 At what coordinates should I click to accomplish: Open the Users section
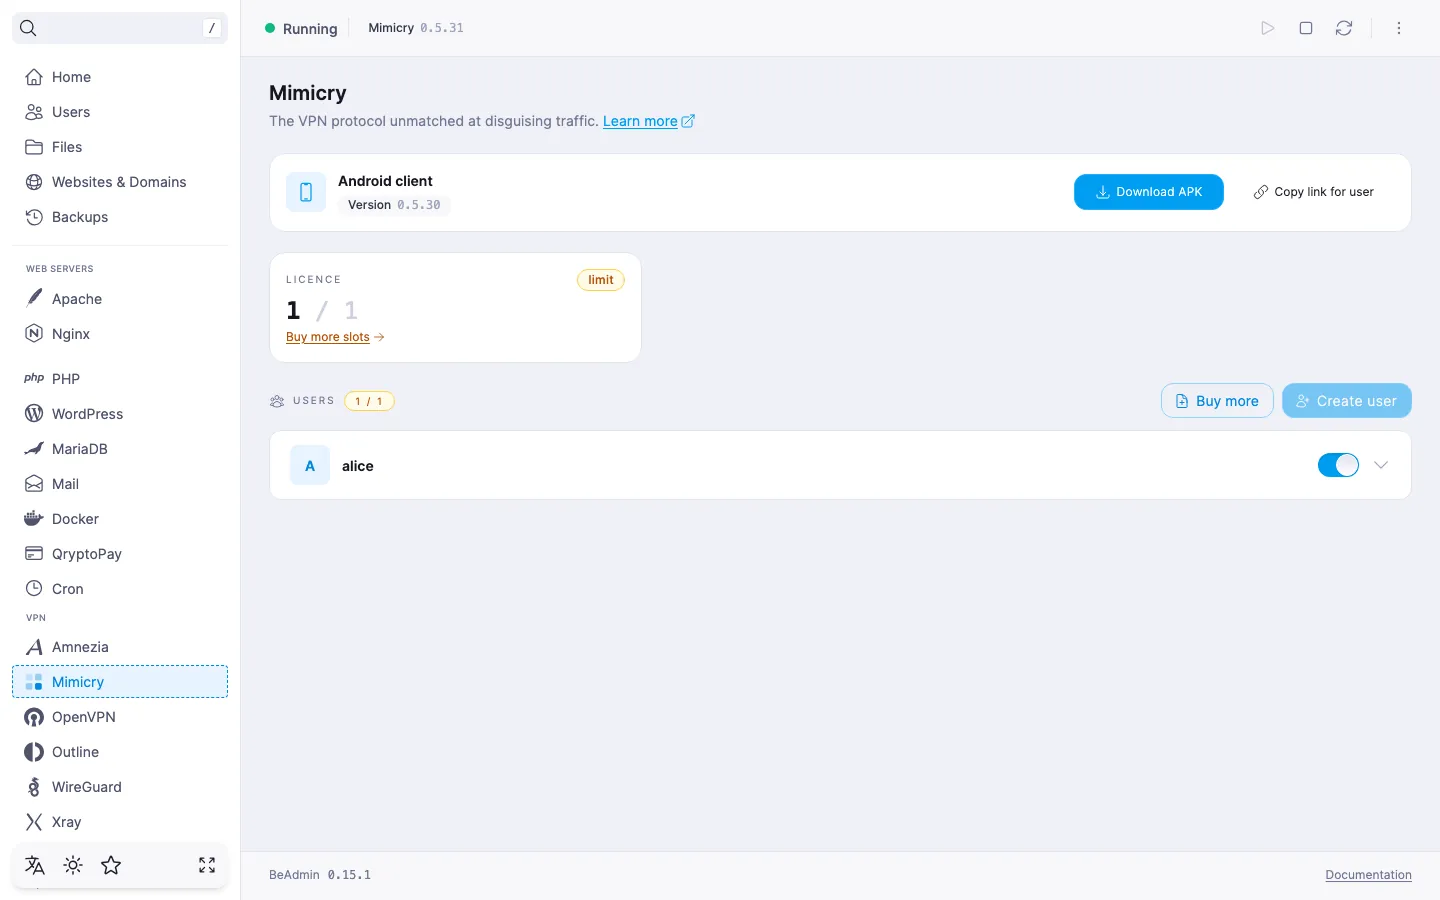[120, 112]
